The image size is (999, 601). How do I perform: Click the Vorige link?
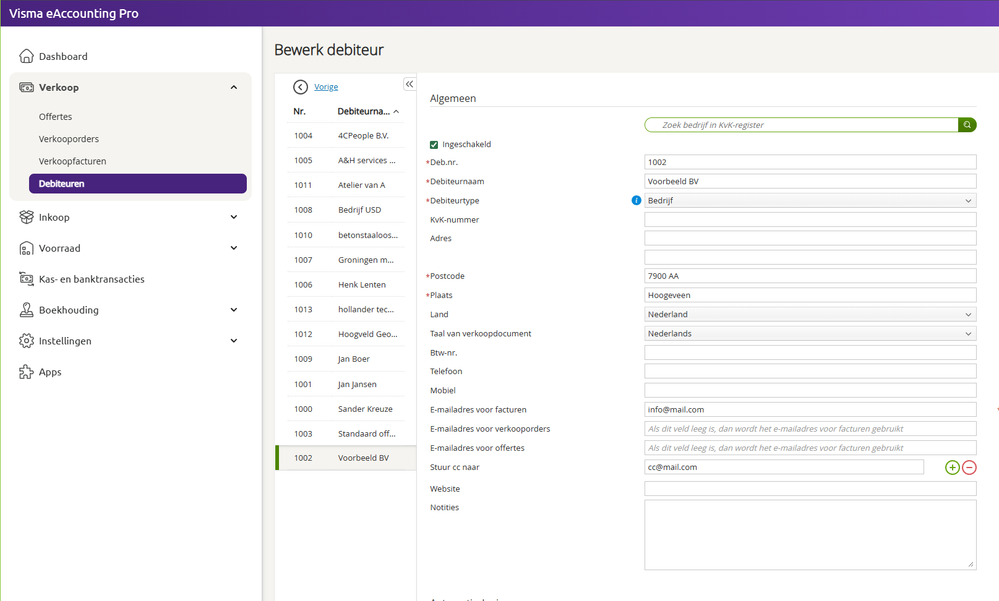point(326,87)
